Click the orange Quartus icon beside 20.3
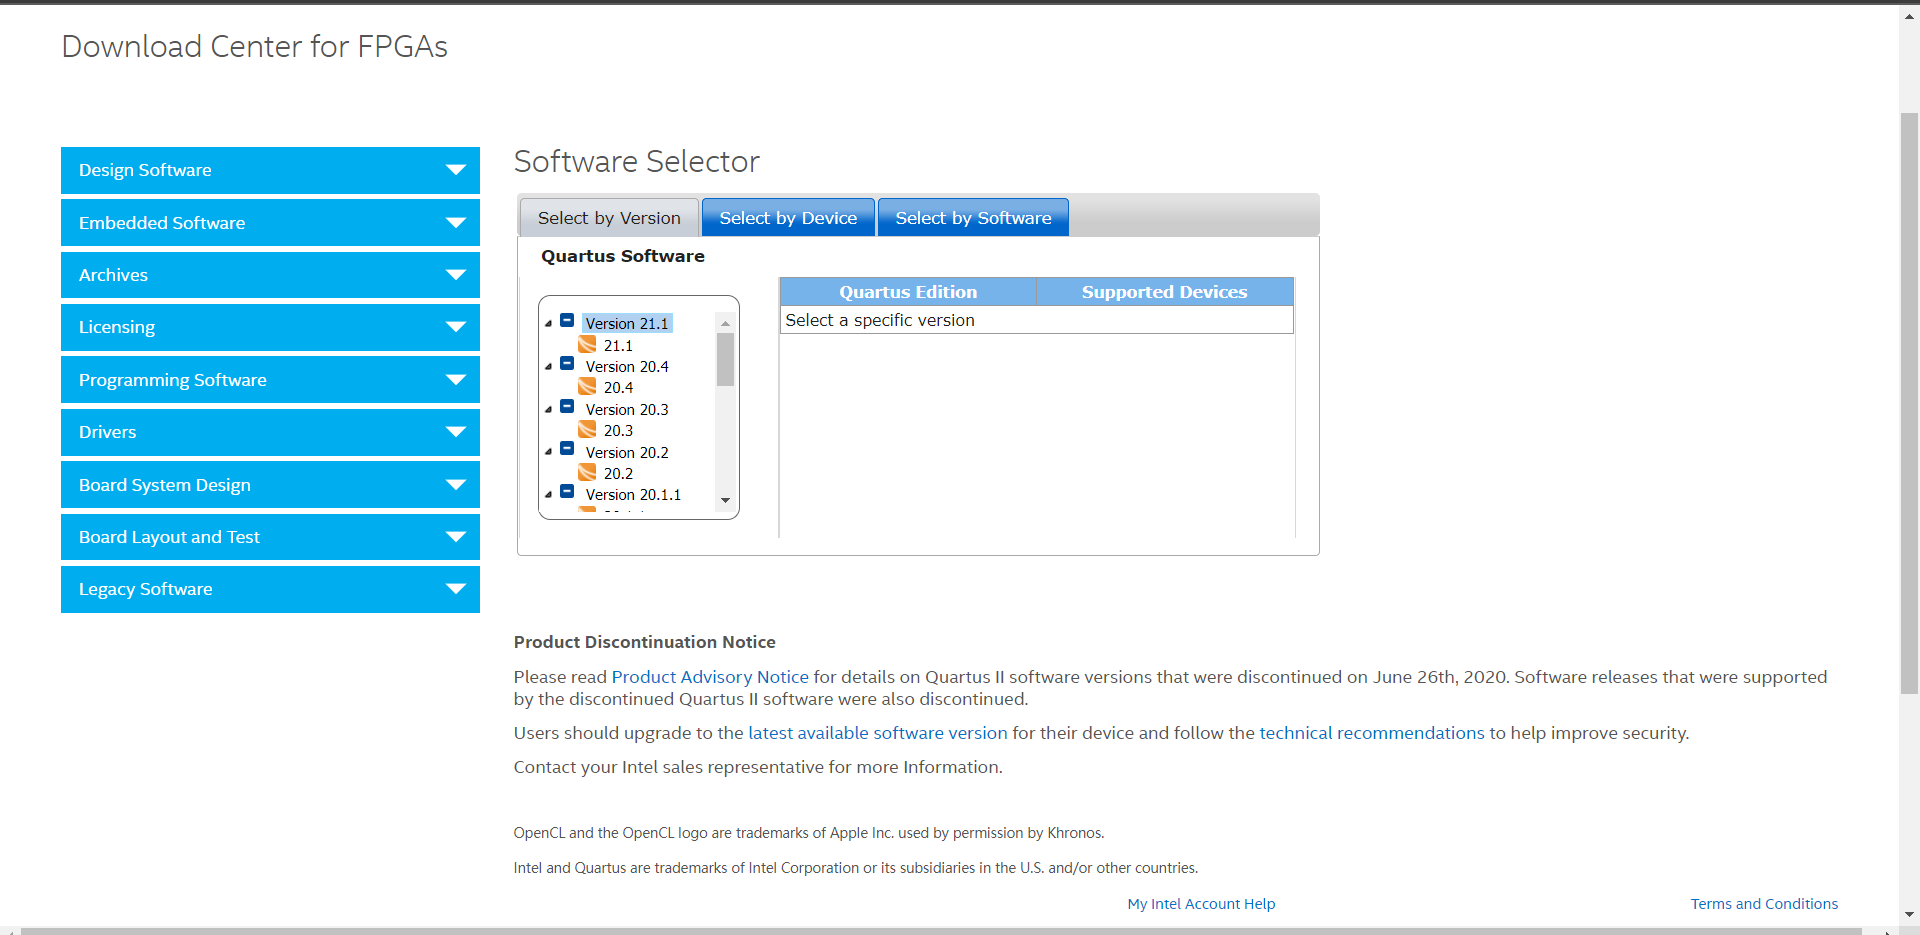 [x=589, y=430]
